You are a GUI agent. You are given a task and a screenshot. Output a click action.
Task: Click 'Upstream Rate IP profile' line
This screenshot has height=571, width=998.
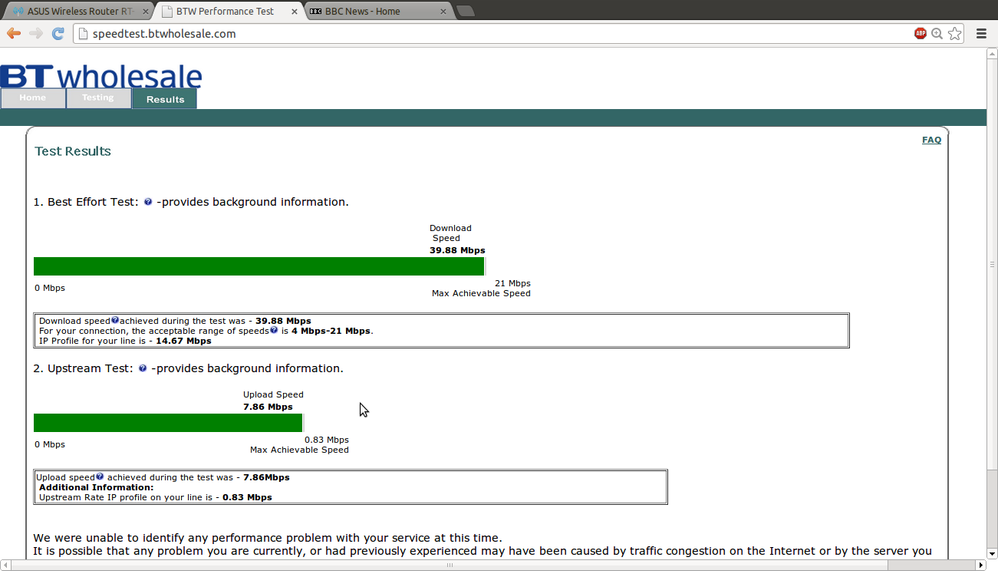point(155,497)
